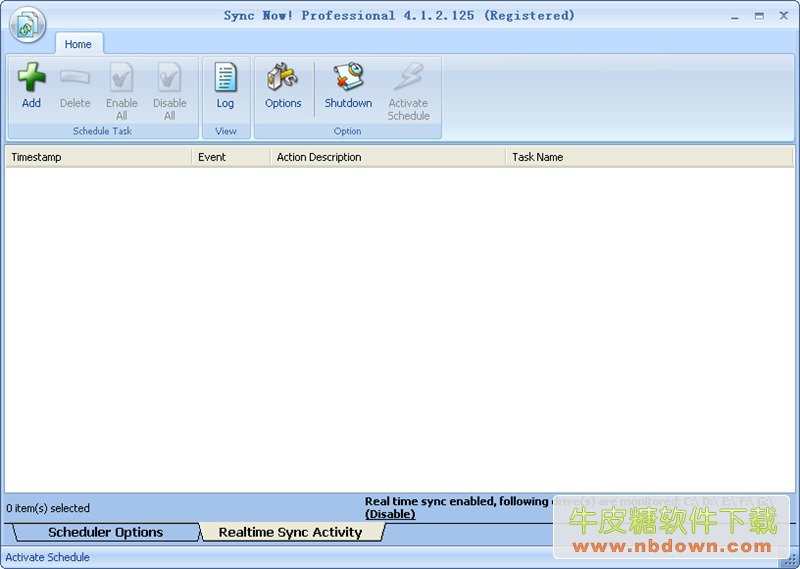
Task: Select the Disable All icon
Action: coord(169,78)
